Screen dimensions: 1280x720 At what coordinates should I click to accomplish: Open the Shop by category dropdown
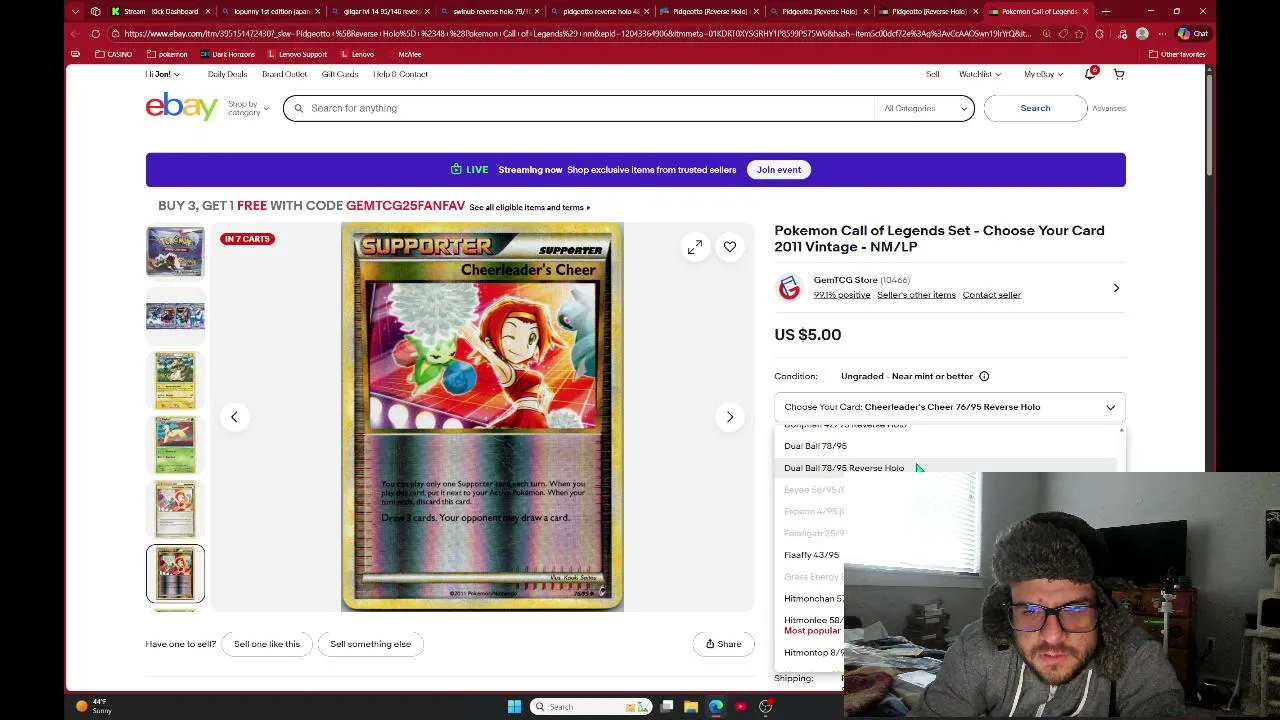tap(248, 108)
